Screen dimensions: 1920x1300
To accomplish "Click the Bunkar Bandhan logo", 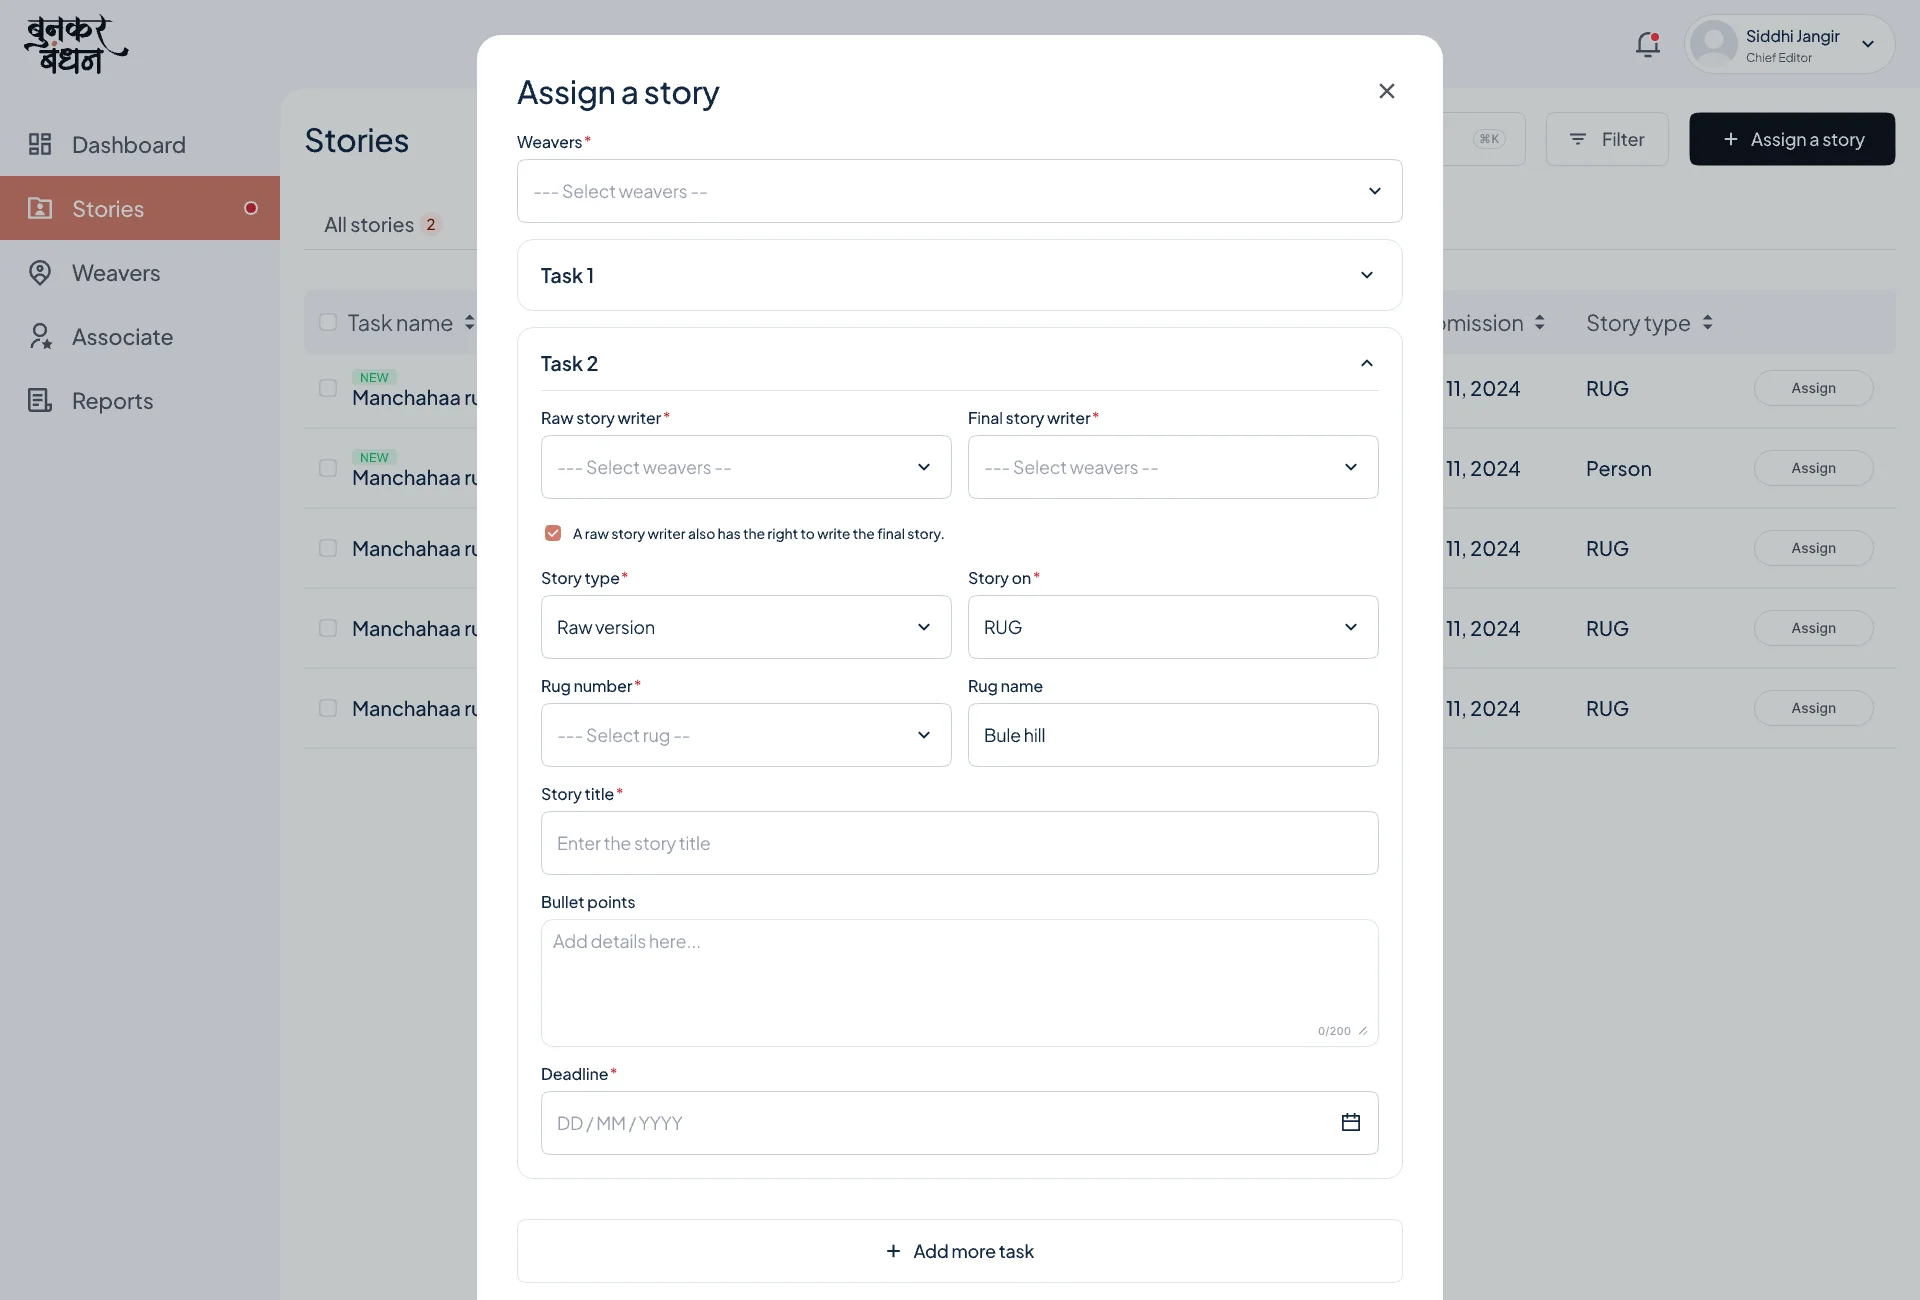I will point(76,45).
